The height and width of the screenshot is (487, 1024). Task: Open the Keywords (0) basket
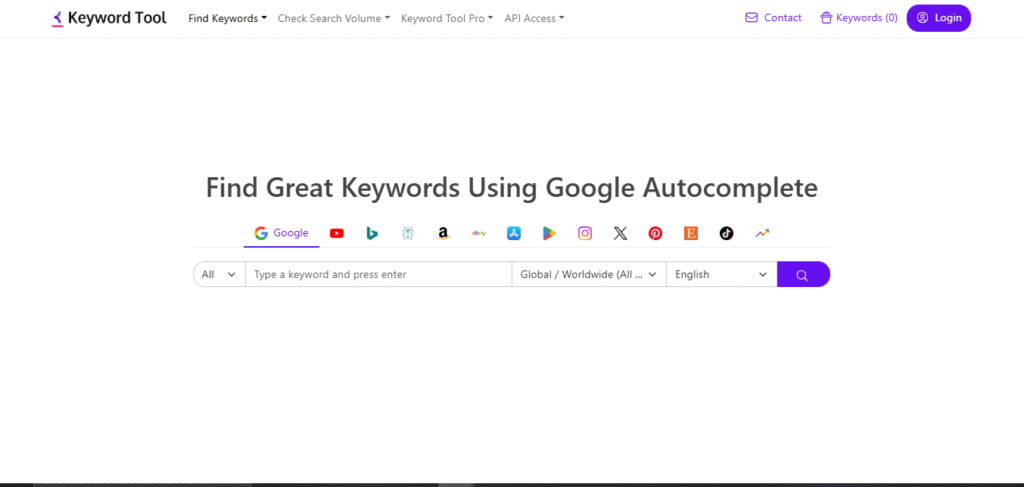click(859, 18)
